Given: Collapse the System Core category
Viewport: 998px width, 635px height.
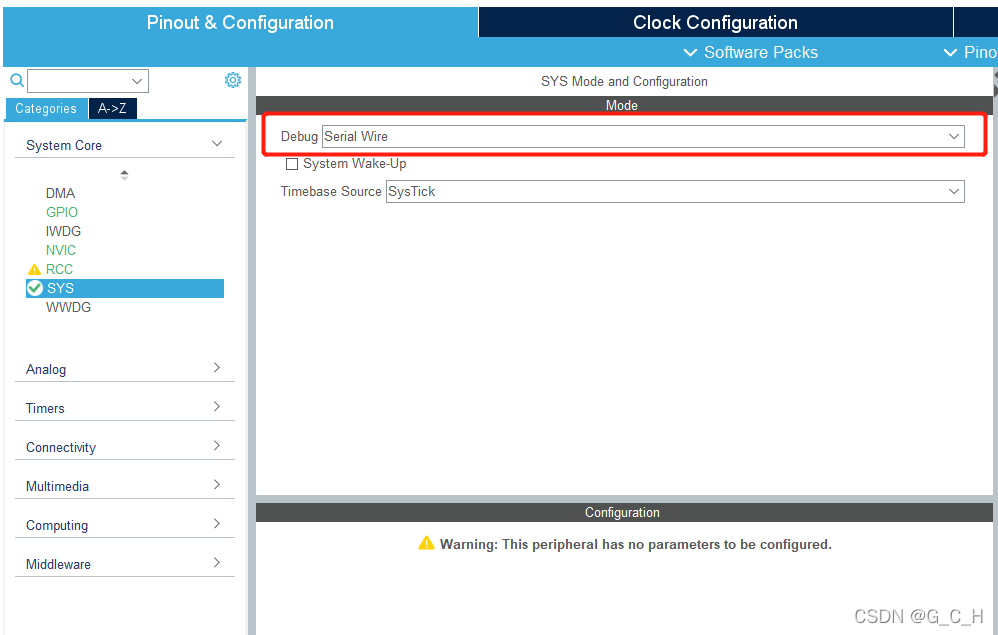Looking at the screenshot, I should [x=125, y=145].
